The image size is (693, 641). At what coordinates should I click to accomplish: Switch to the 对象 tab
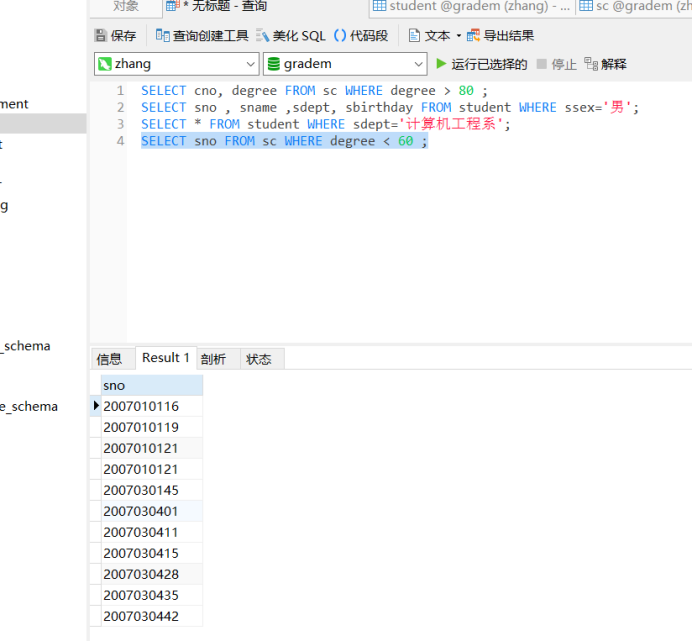click(x=126, y=6)
